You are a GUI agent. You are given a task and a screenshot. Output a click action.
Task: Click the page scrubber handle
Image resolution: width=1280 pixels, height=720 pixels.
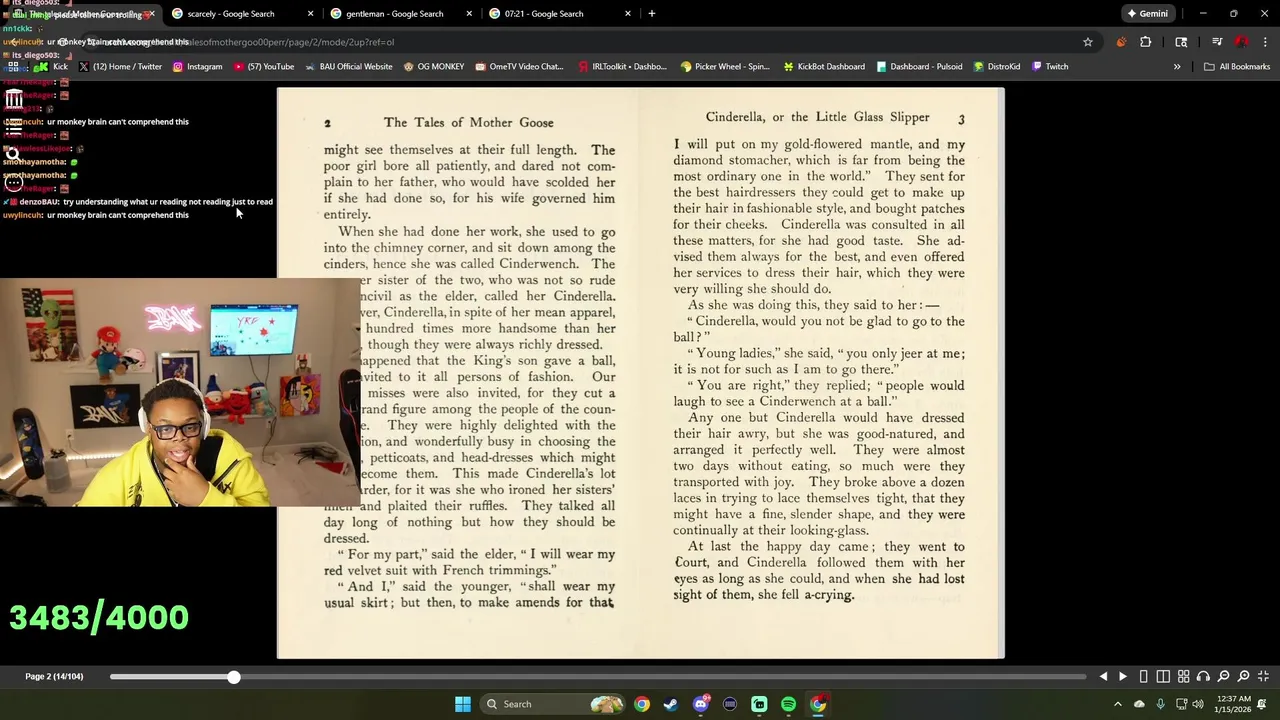click(233, 677)
